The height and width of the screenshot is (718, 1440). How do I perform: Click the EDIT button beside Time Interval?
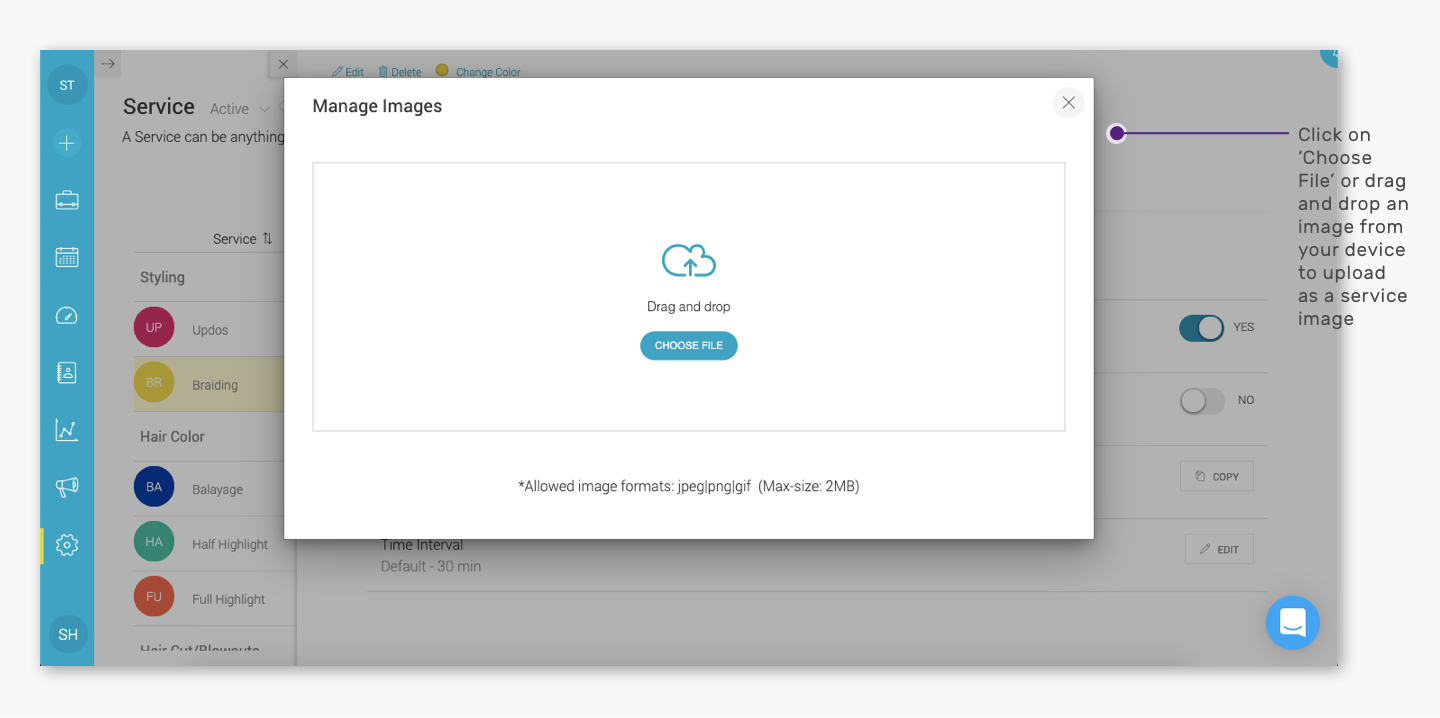tap(1219, 549)
